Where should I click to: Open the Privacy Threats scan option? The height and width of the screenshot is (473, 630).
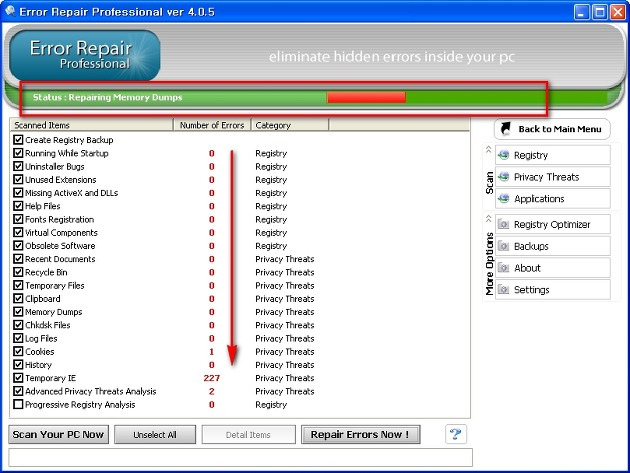553,176
